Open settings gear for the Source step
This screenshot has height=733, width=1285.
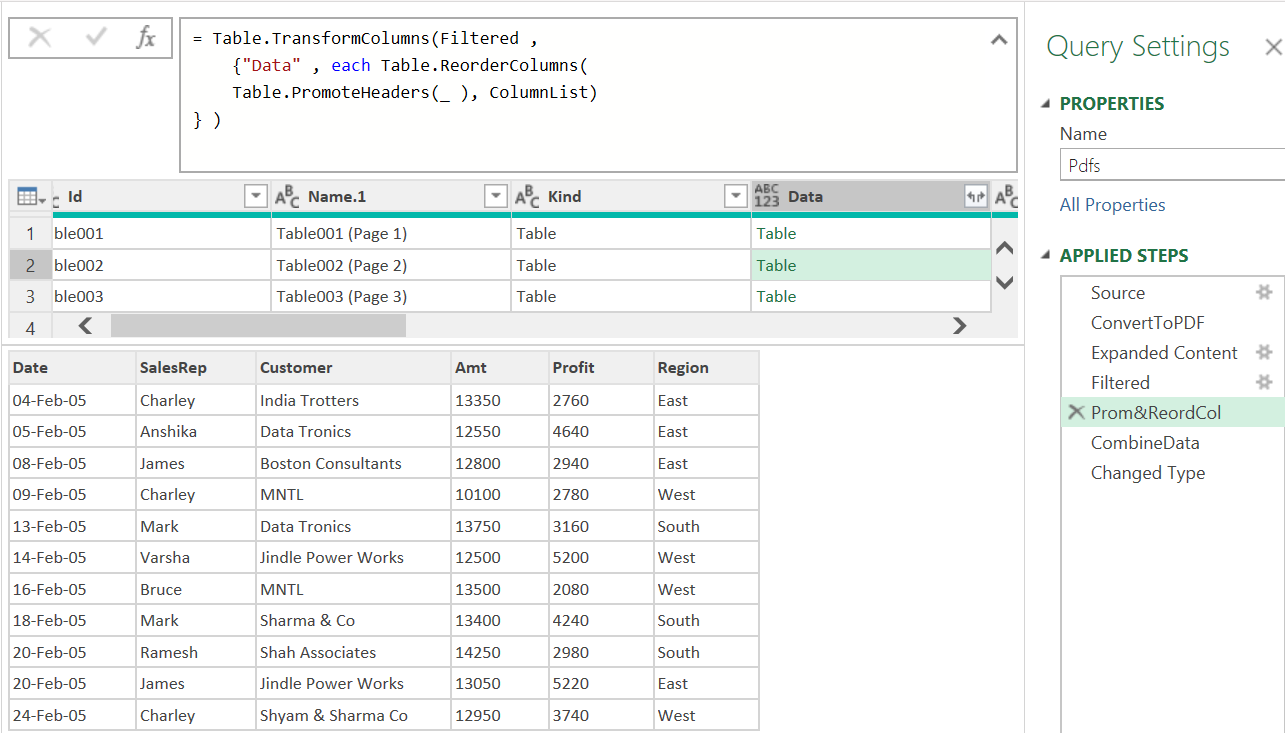point(1264,293)
